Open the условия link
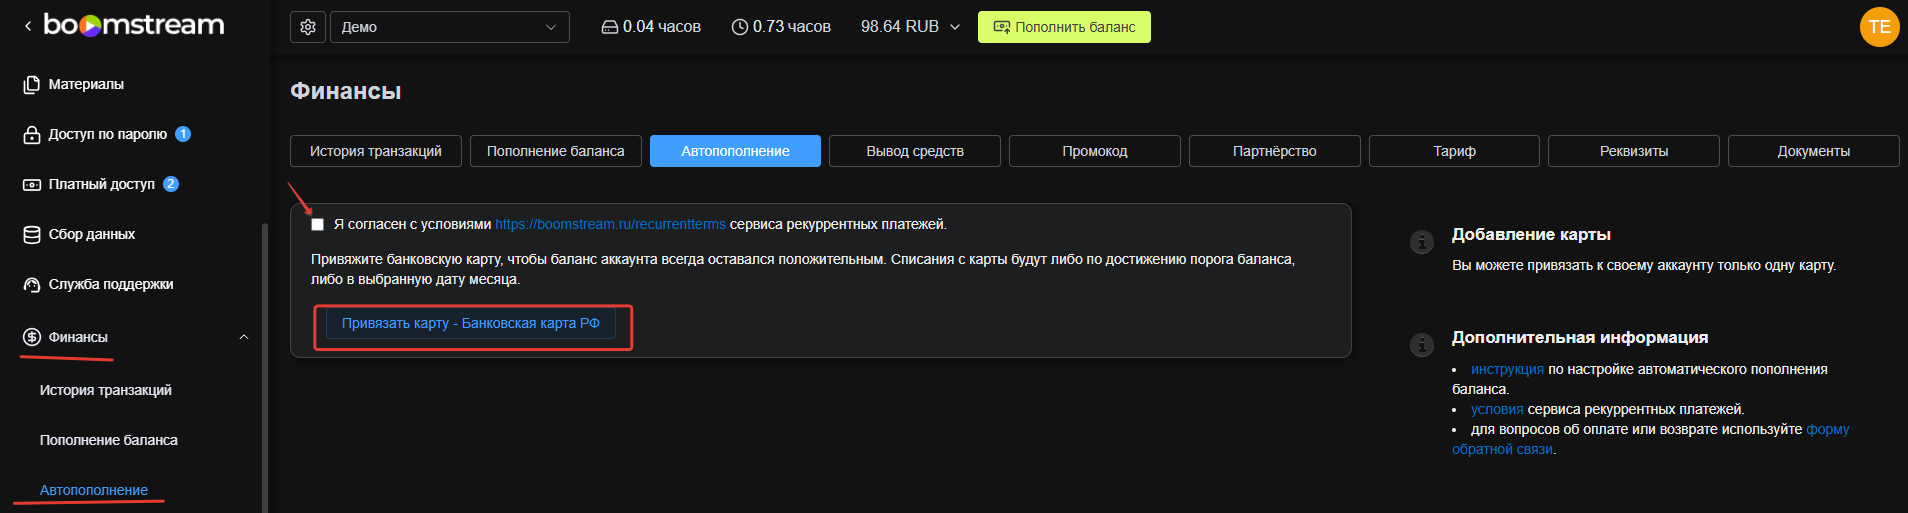1908x513 pixels. tap(1497, 409)
